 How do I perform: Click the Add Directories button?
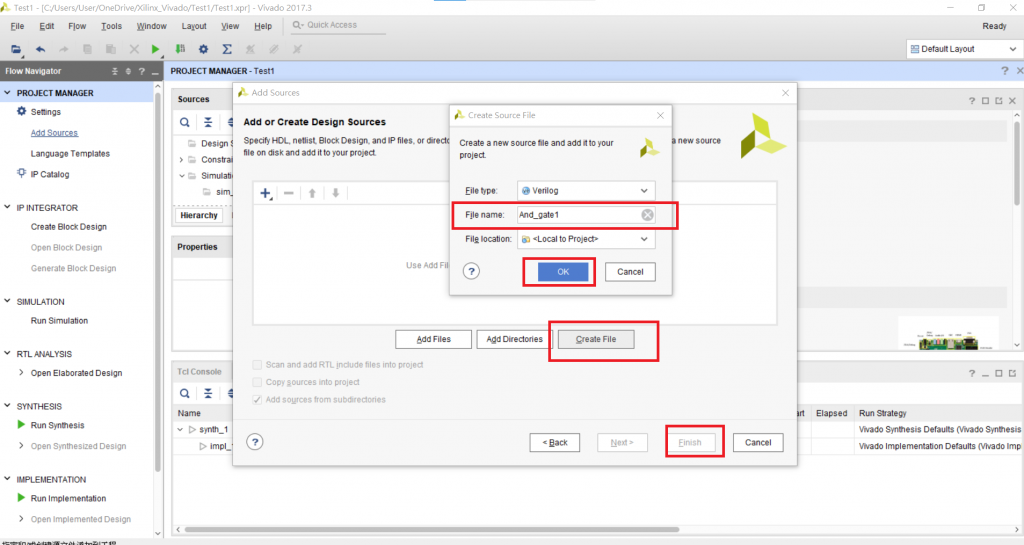[x=515, y=339]
